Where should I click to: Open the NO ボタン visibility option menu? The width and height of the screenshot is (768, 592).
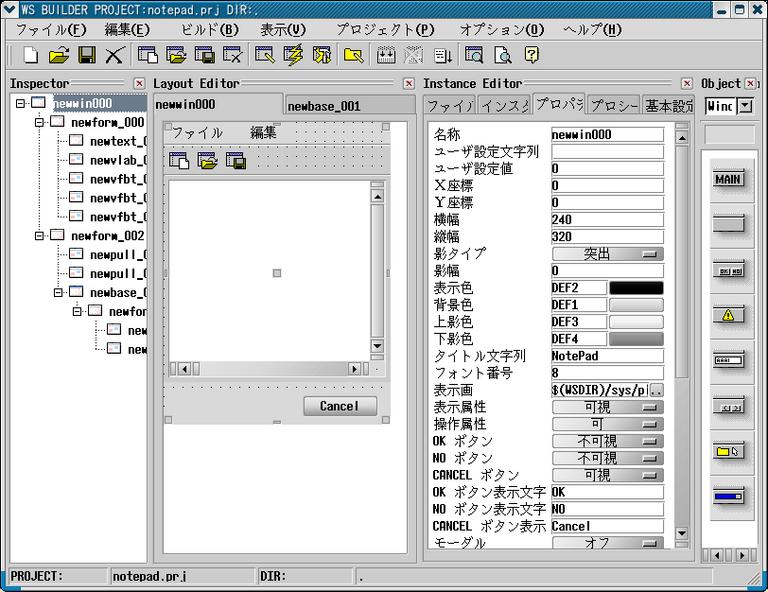[x=608, y=458]
